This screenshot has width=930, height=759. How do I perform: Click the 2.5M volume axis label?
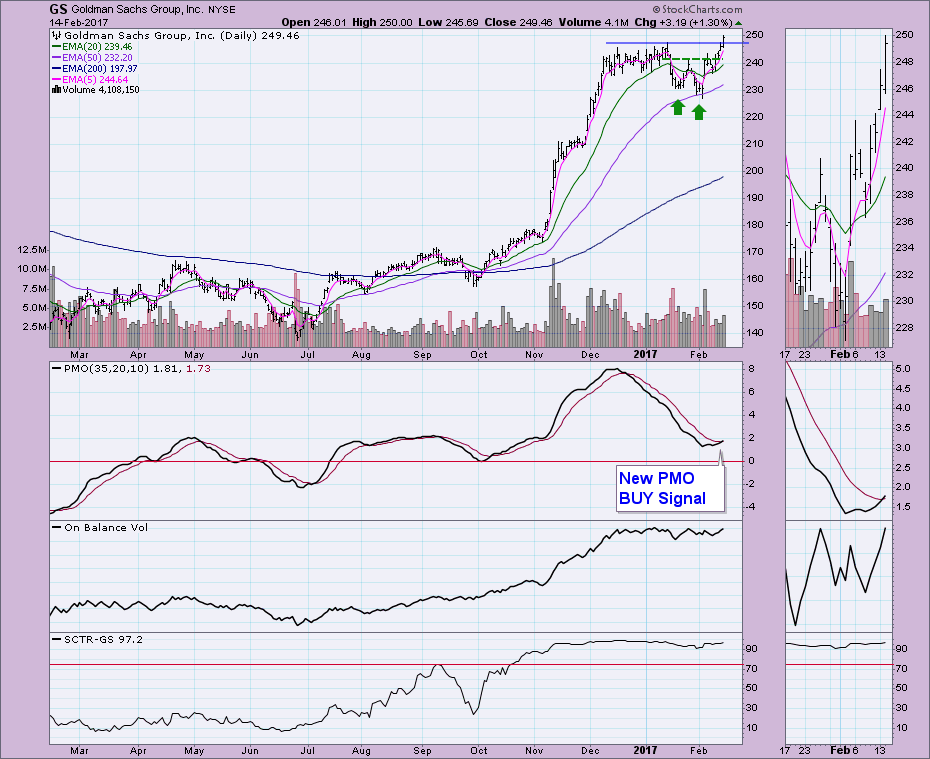click(x=35, y=327)
